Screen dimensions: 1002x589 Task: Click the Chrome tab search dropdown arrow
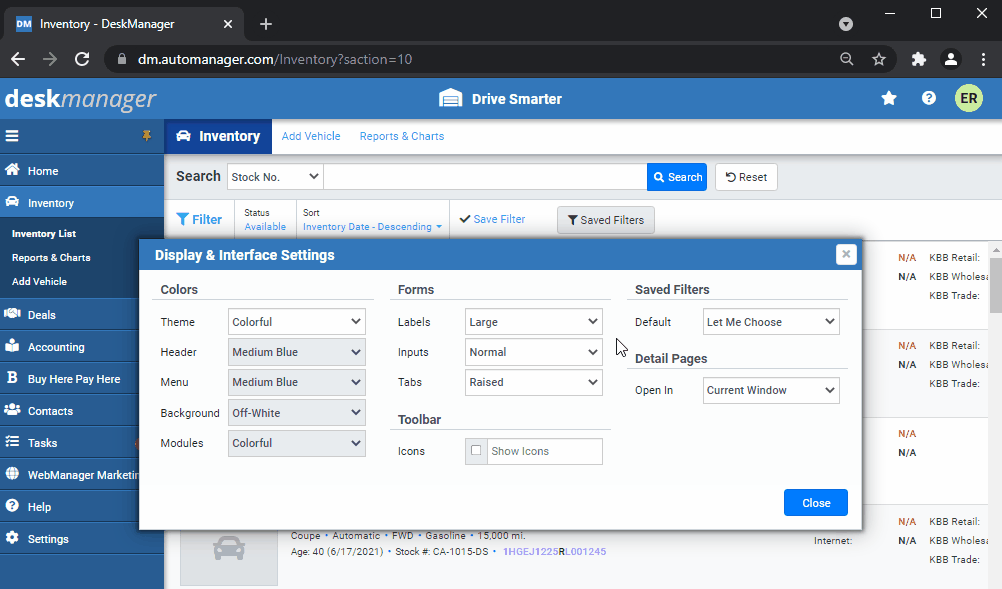coord(845,24)
